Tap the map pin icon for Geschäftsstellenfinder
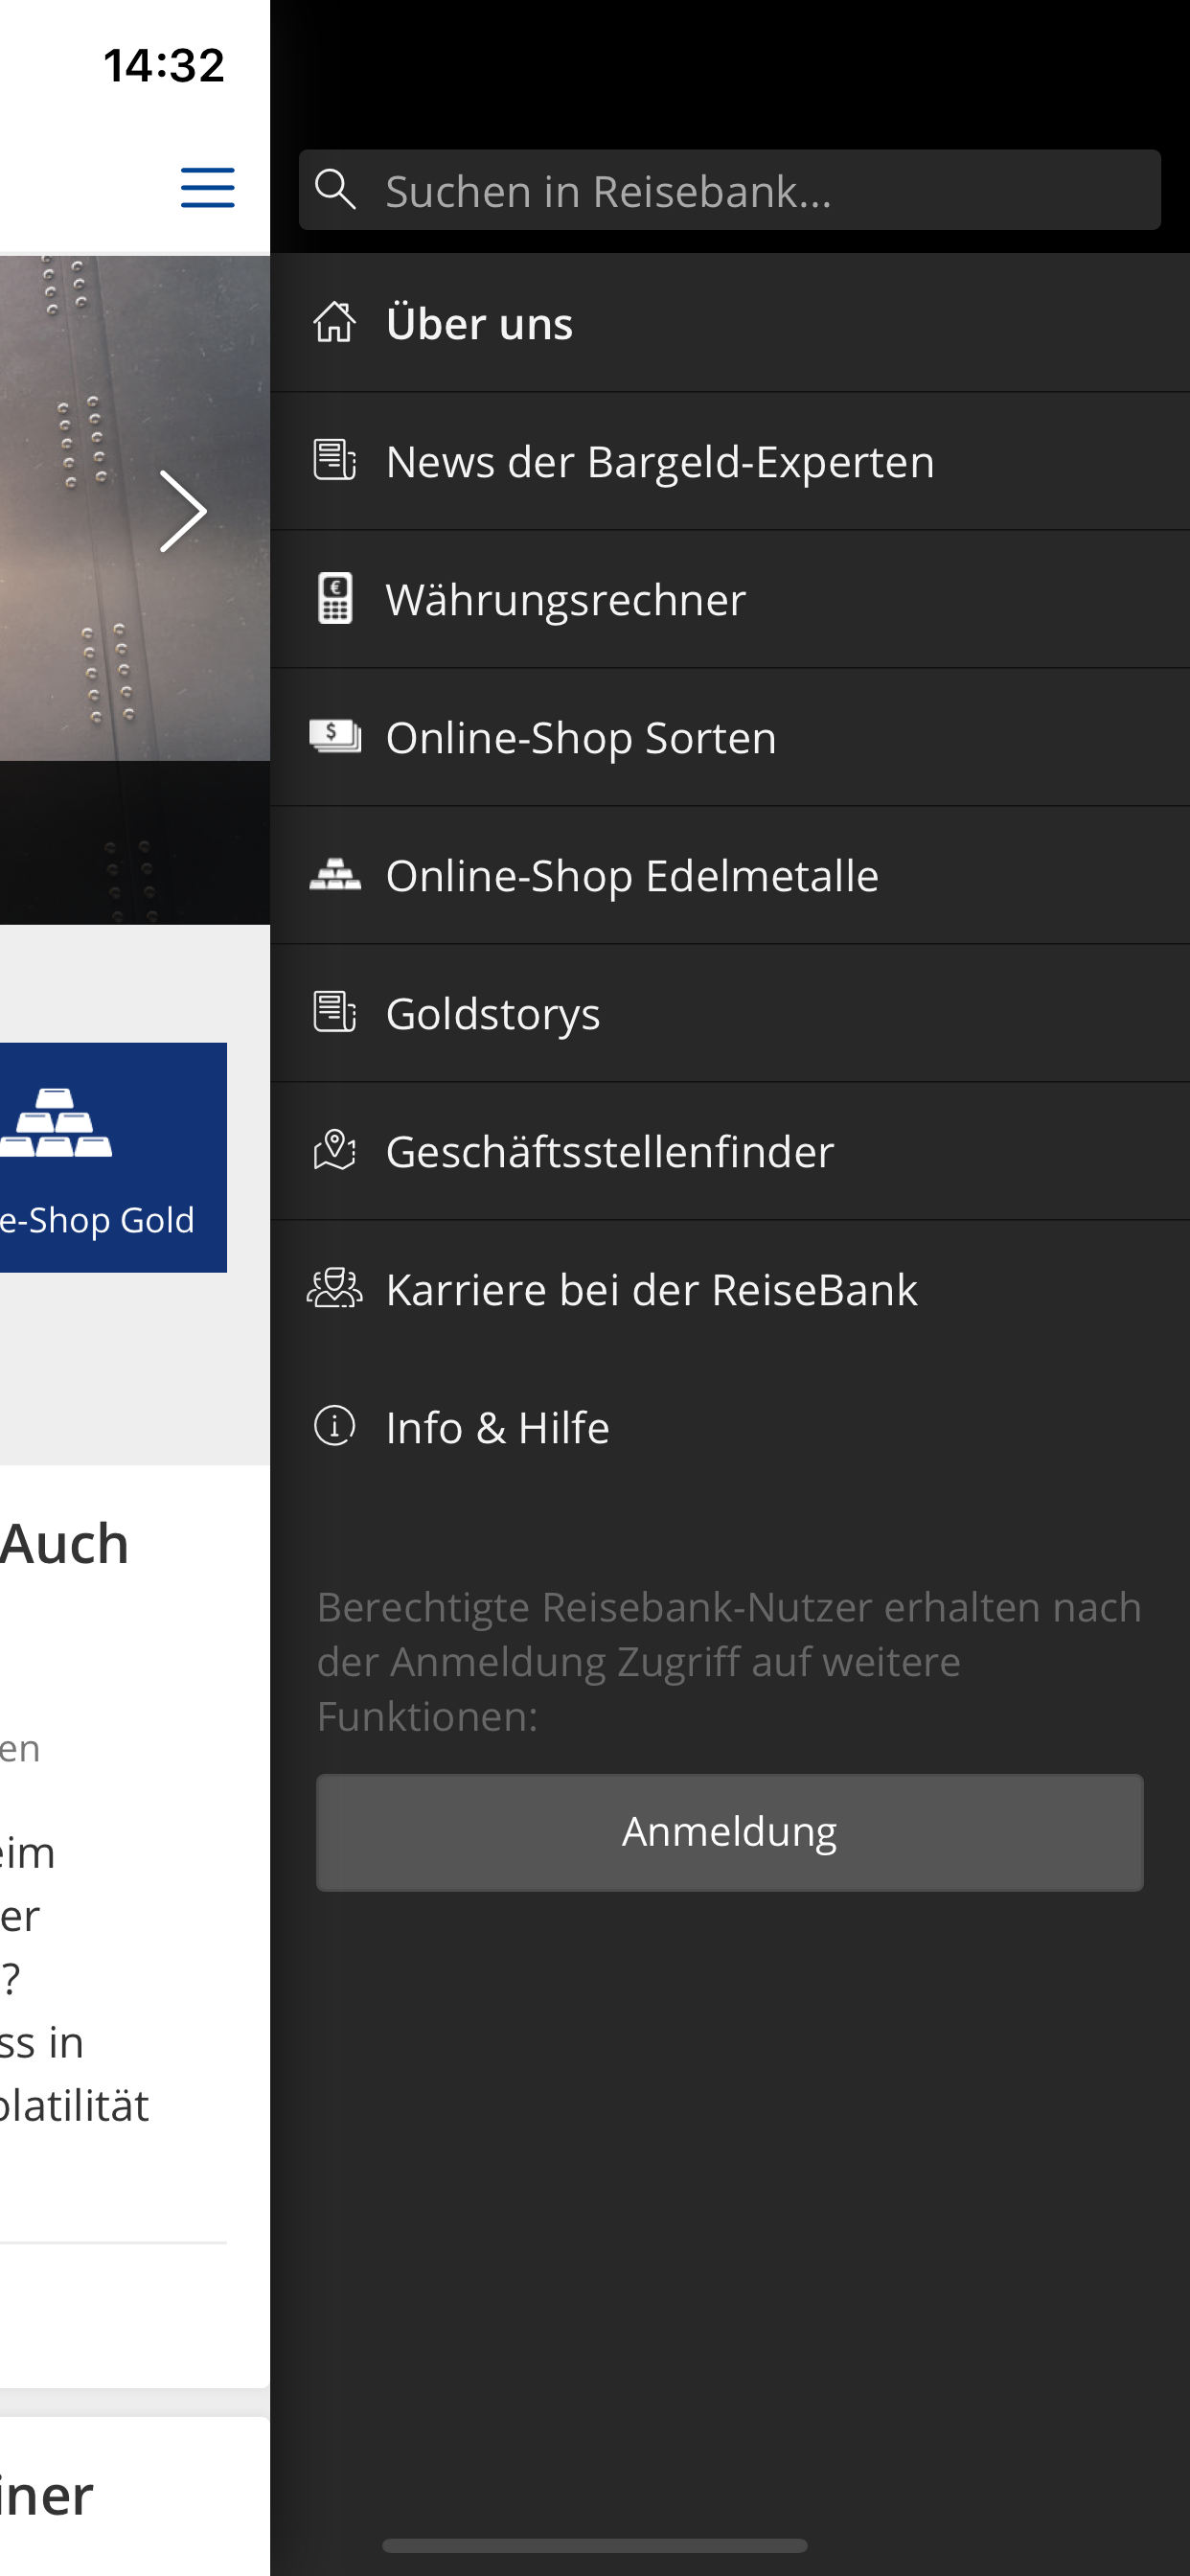Image resolution: width=1190 pixels, height=2576 pixels. (x=334, y=1150)
